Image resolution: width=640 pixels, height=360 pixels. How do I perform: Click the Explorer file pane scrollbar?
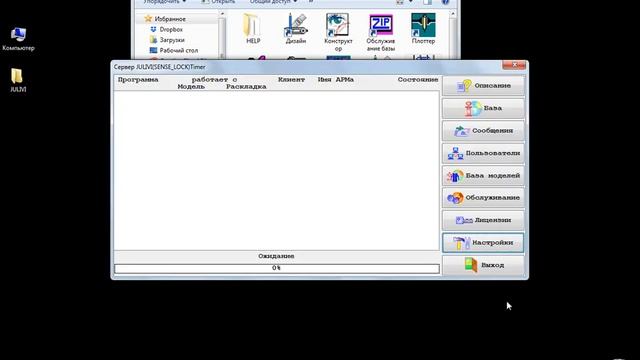pos(453,35)
